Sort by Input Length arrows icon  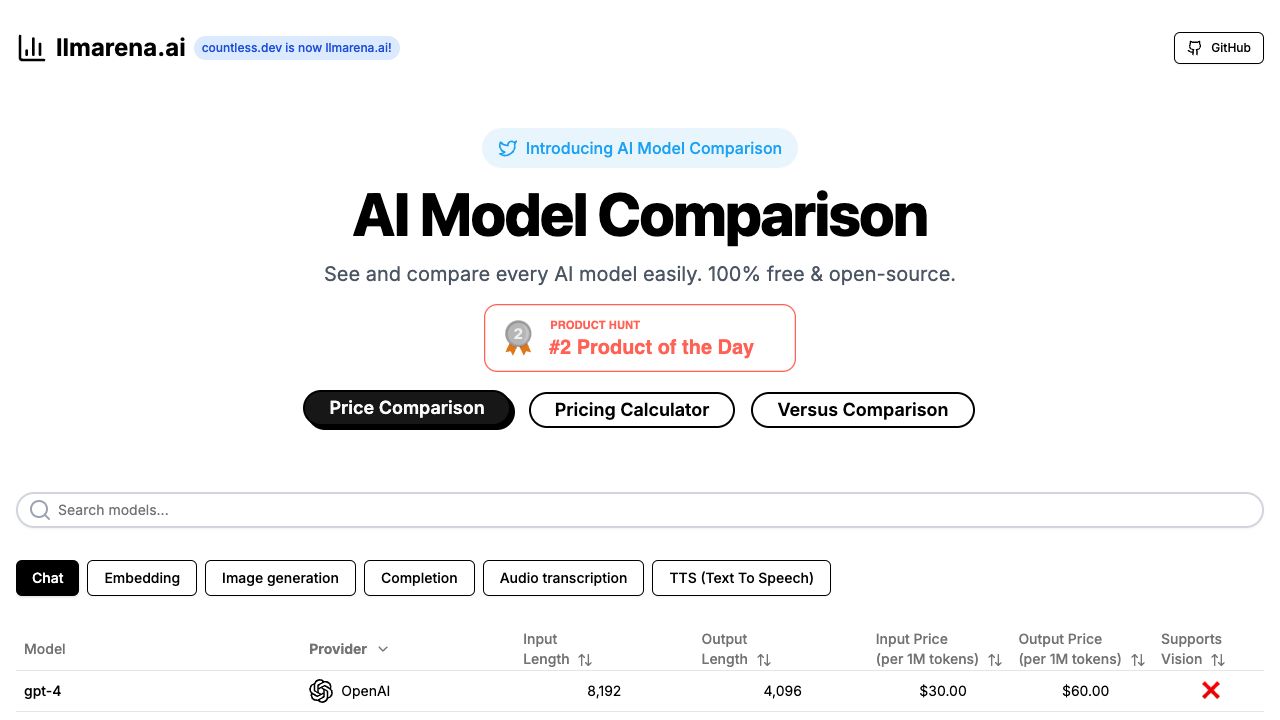585,660
